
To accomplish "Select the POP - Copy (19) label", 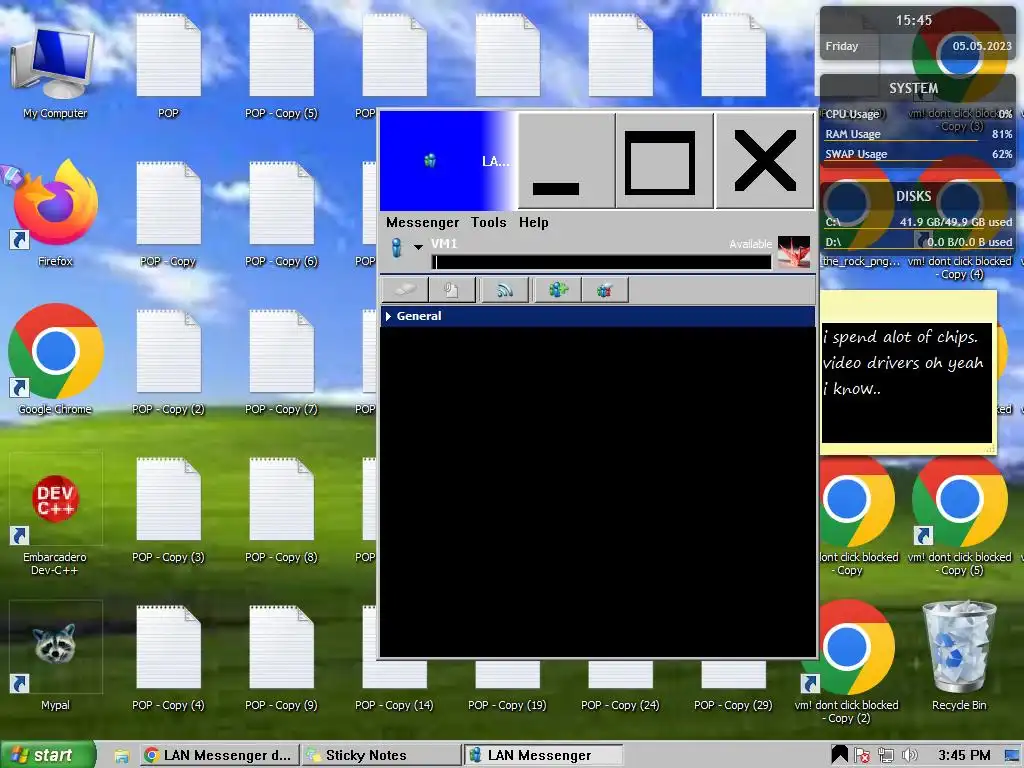I will [x=507, y=705].
